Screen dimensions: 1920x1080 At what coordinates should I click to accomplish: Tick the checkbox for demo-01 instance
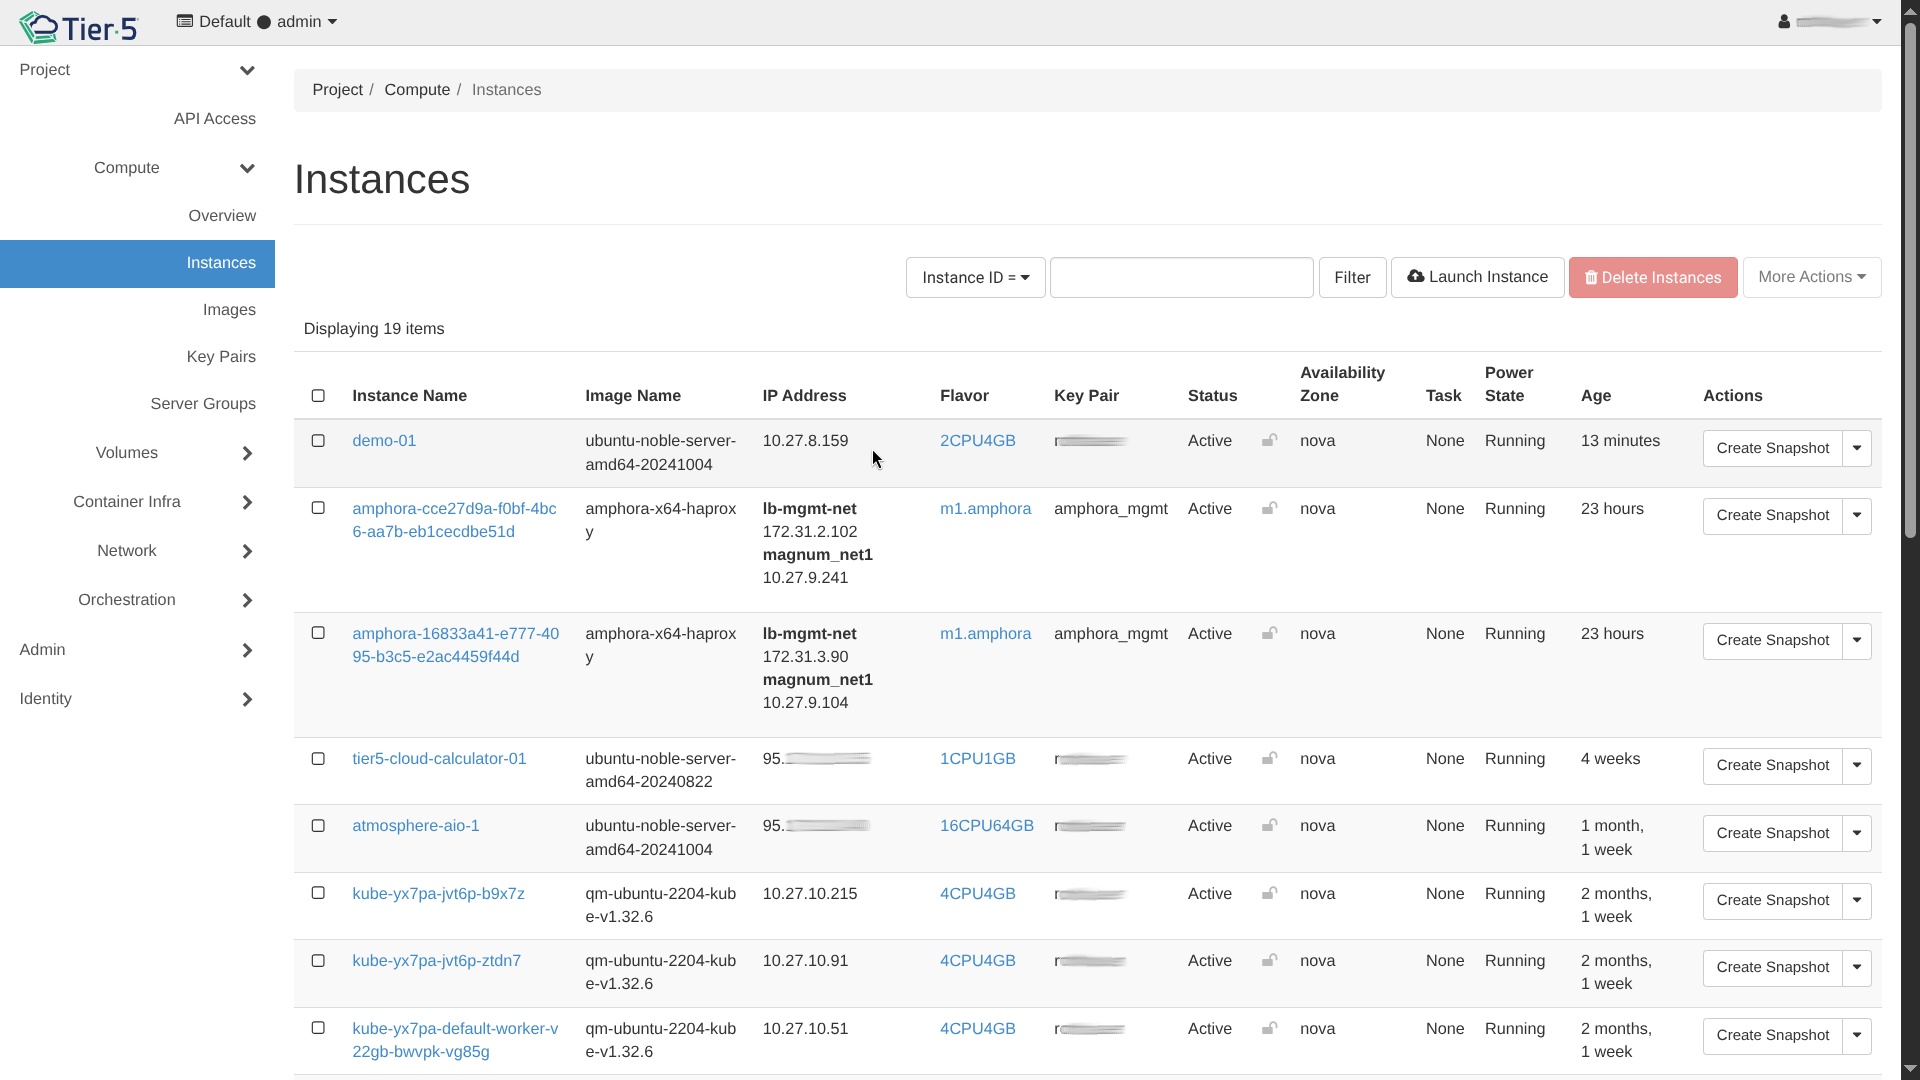(x=318, y=441)
